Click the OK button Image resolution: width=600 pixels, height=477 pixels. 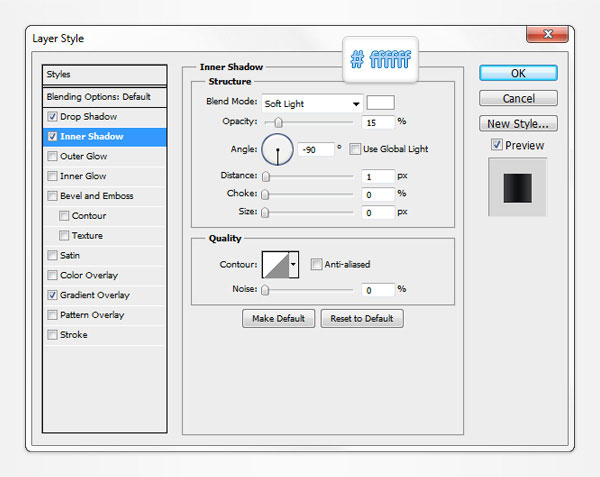pyautogui.click(x=518, y=73)
